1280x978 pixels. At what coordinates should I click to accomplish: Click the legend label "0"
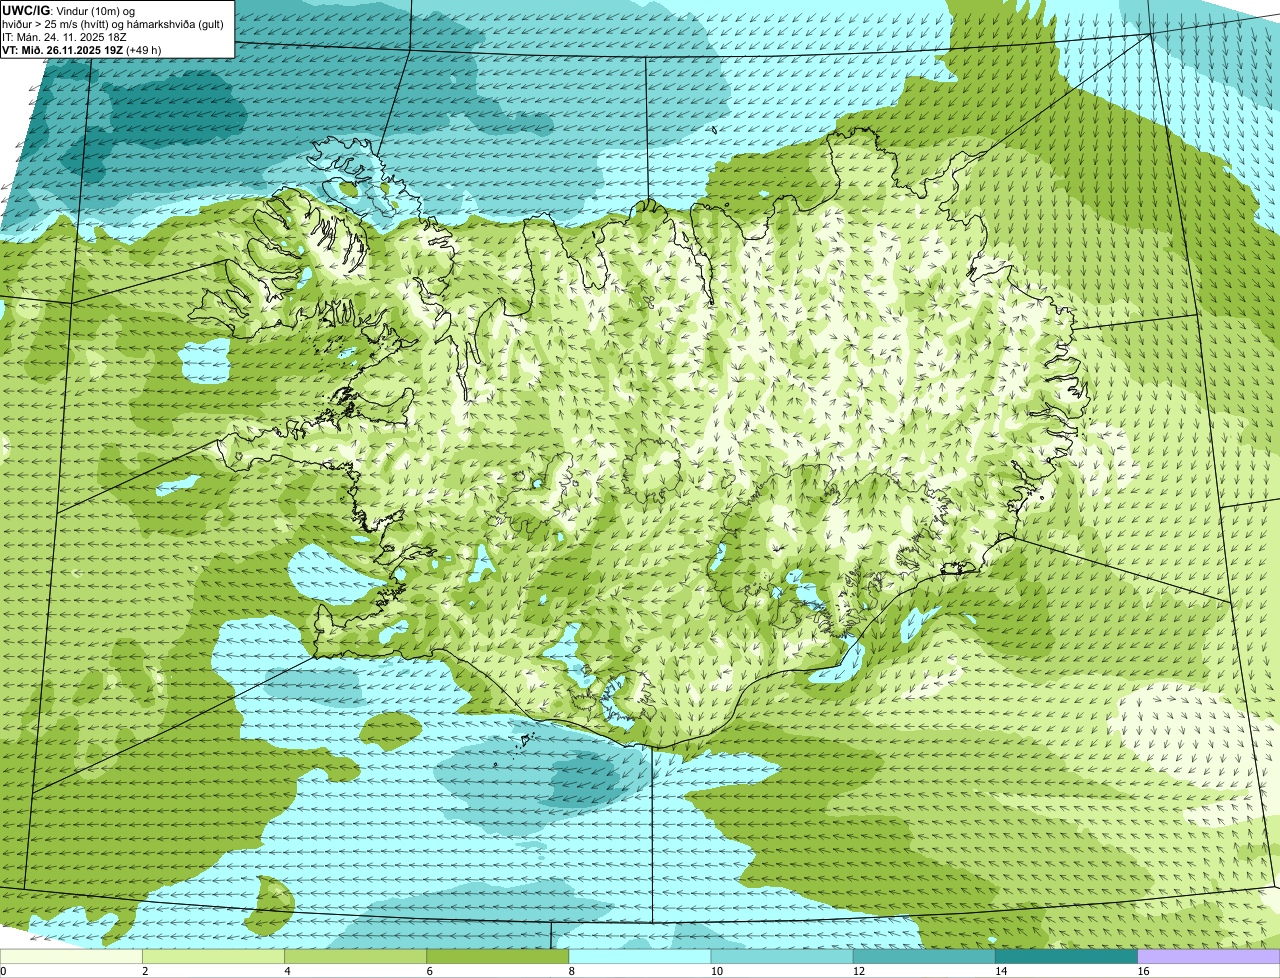click(x=4, y=971)
